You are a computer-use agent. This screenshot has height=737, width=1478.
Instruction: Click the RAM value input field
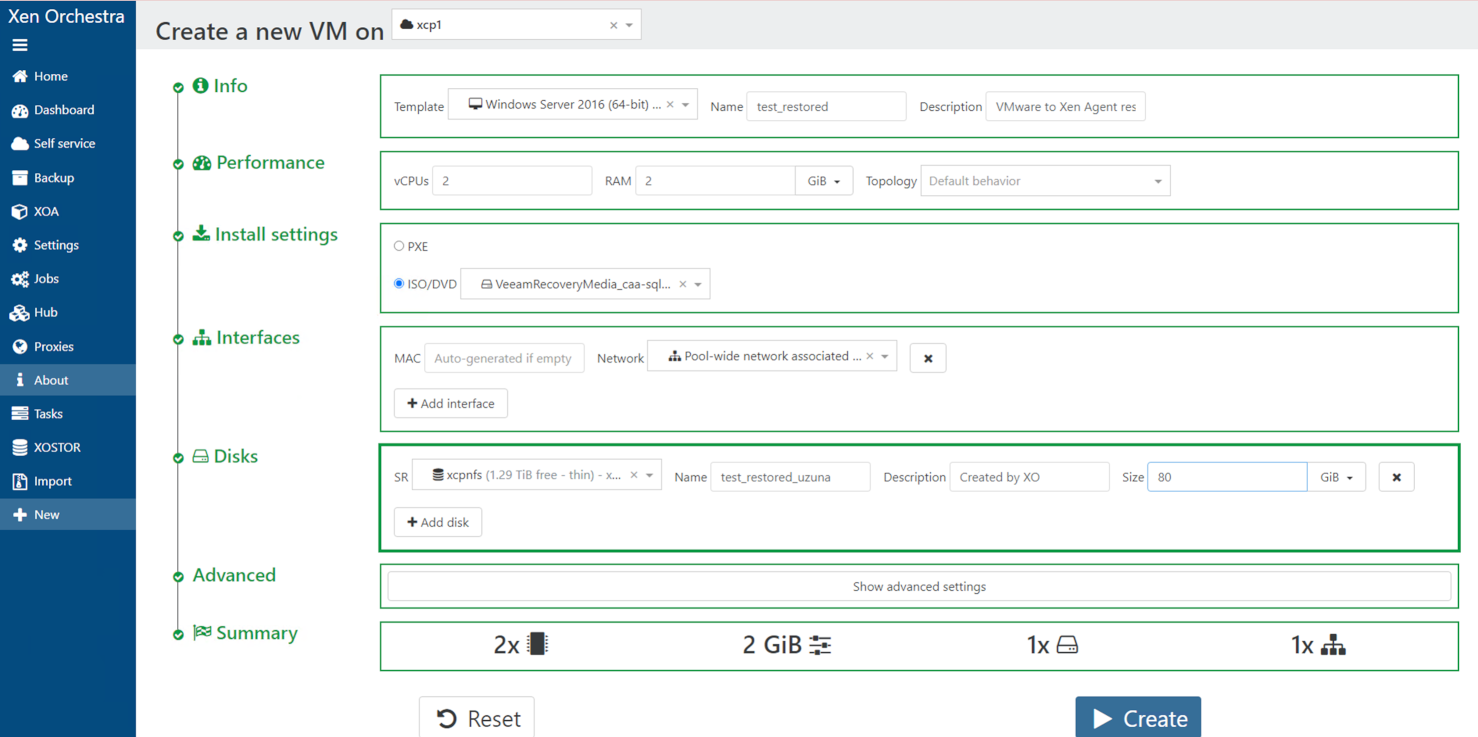[x=715, y=181]
